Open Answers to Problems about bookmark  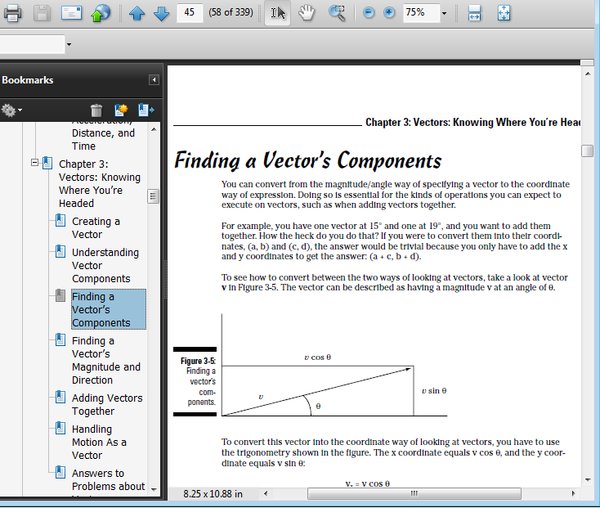coord(108,480)
